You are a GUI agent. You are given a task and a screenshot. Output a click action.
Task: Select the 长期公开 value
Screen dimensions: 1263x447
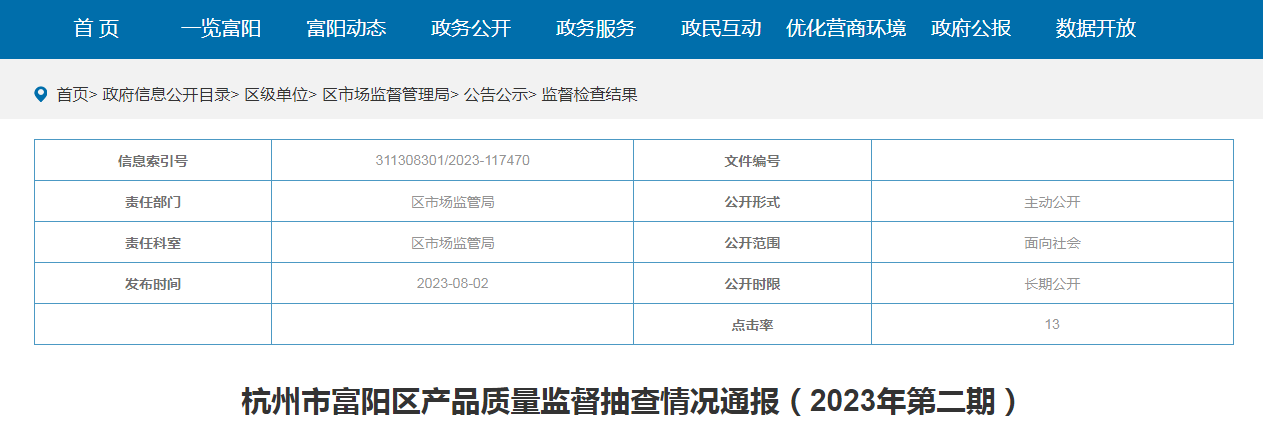coord(1052,283)
